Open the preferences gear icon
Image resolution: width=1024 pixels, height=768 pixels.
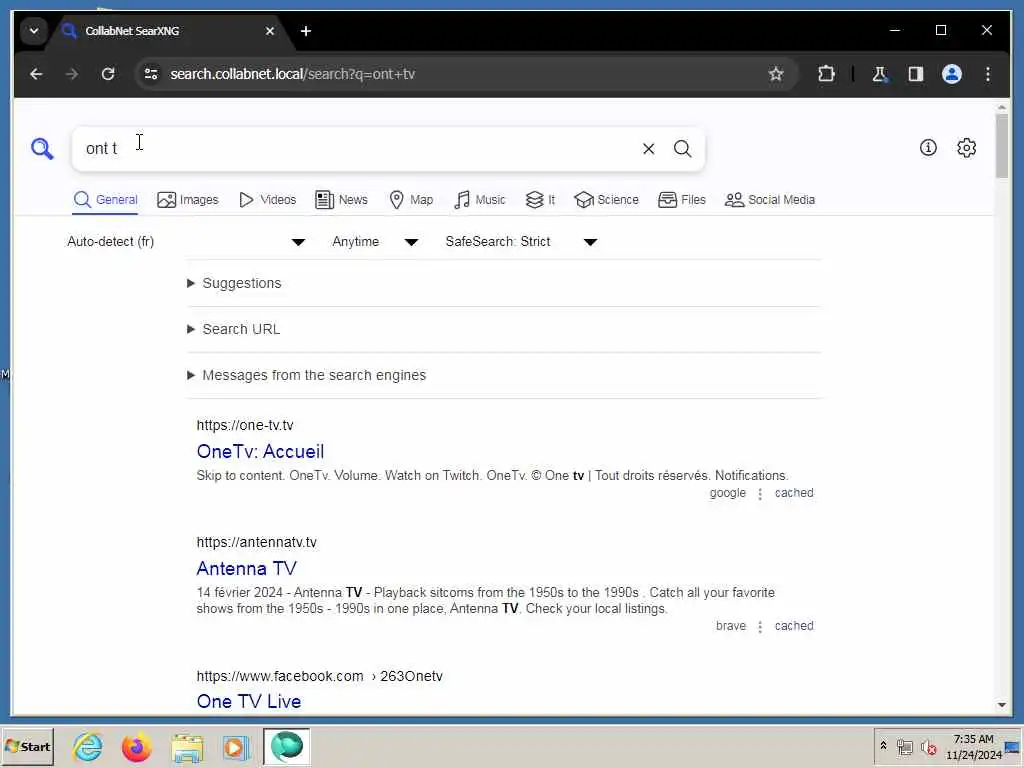pyautogui.click(x=967, y=148)
